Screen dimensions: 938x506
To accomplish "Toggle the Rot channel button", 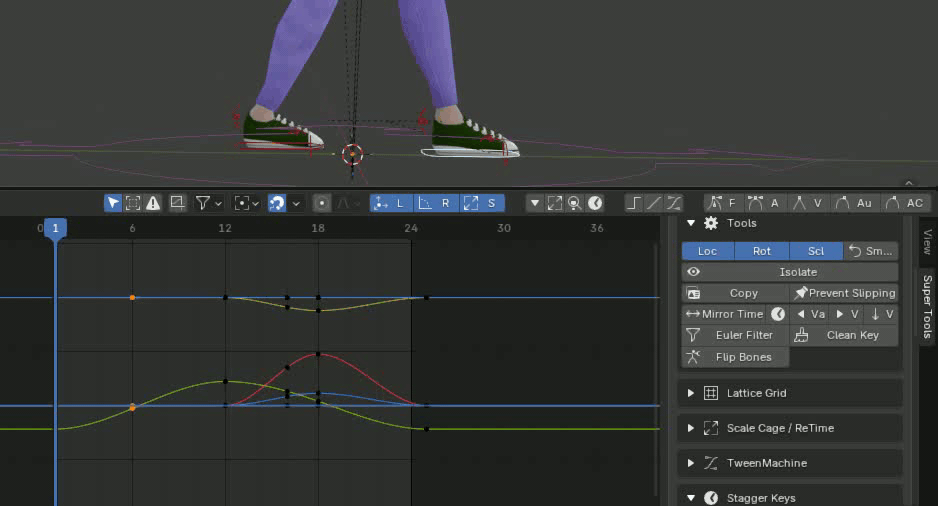I will click(762, 251).
